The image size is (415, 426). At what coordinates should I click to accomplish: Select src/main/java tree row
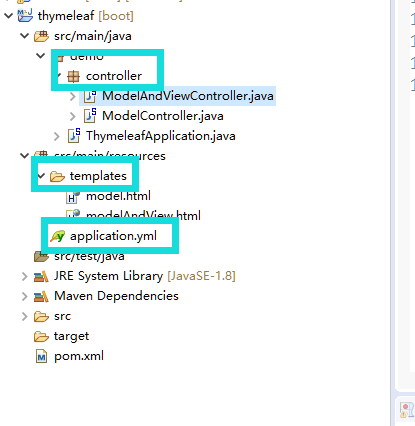click(x=93, y=36)
